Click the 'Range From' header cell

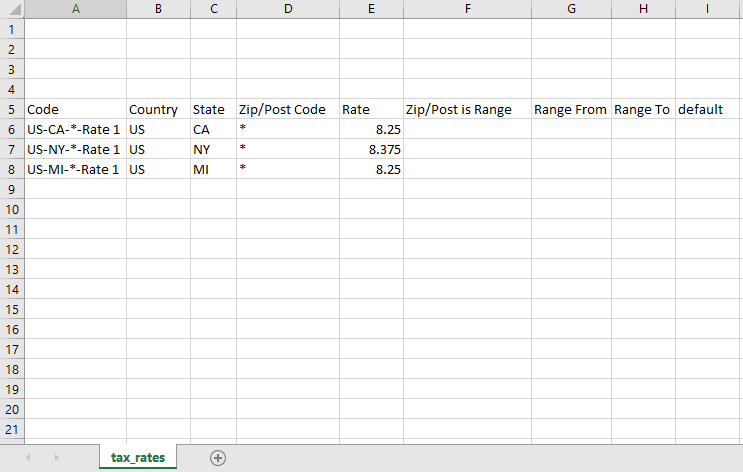click(571, 109)
